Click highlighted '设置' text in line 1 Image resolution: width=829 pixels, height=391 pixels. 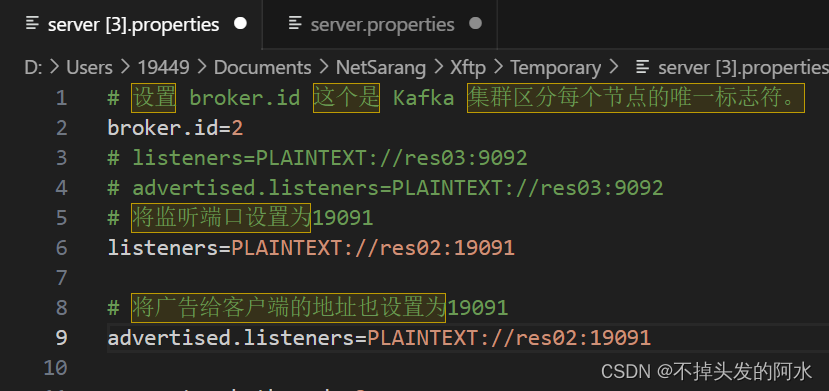click(153, 98)
